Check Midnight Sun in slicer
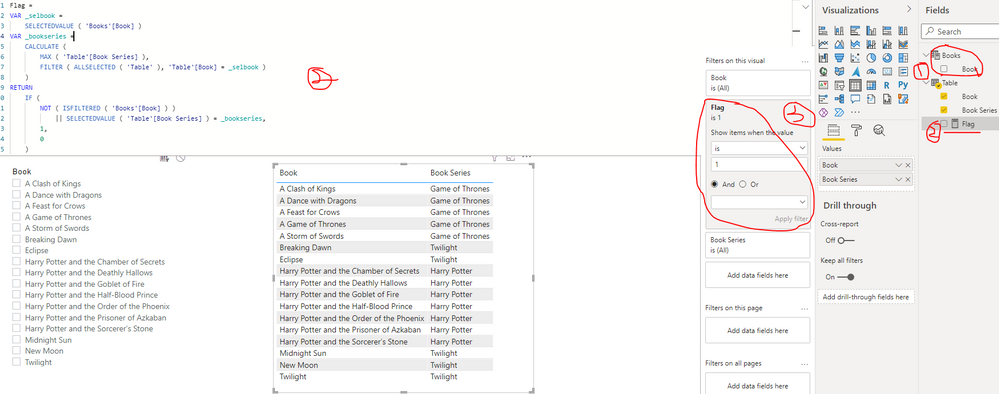 click(16, 340)
